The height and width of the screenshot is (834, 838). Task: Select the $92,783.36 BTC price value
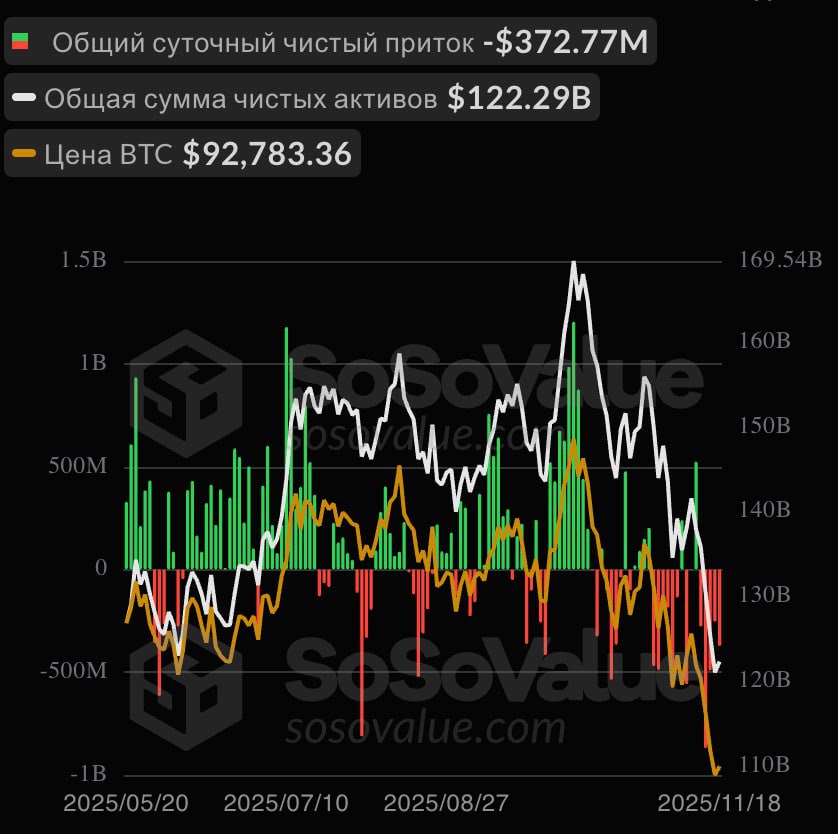click(x=267, y=154)
